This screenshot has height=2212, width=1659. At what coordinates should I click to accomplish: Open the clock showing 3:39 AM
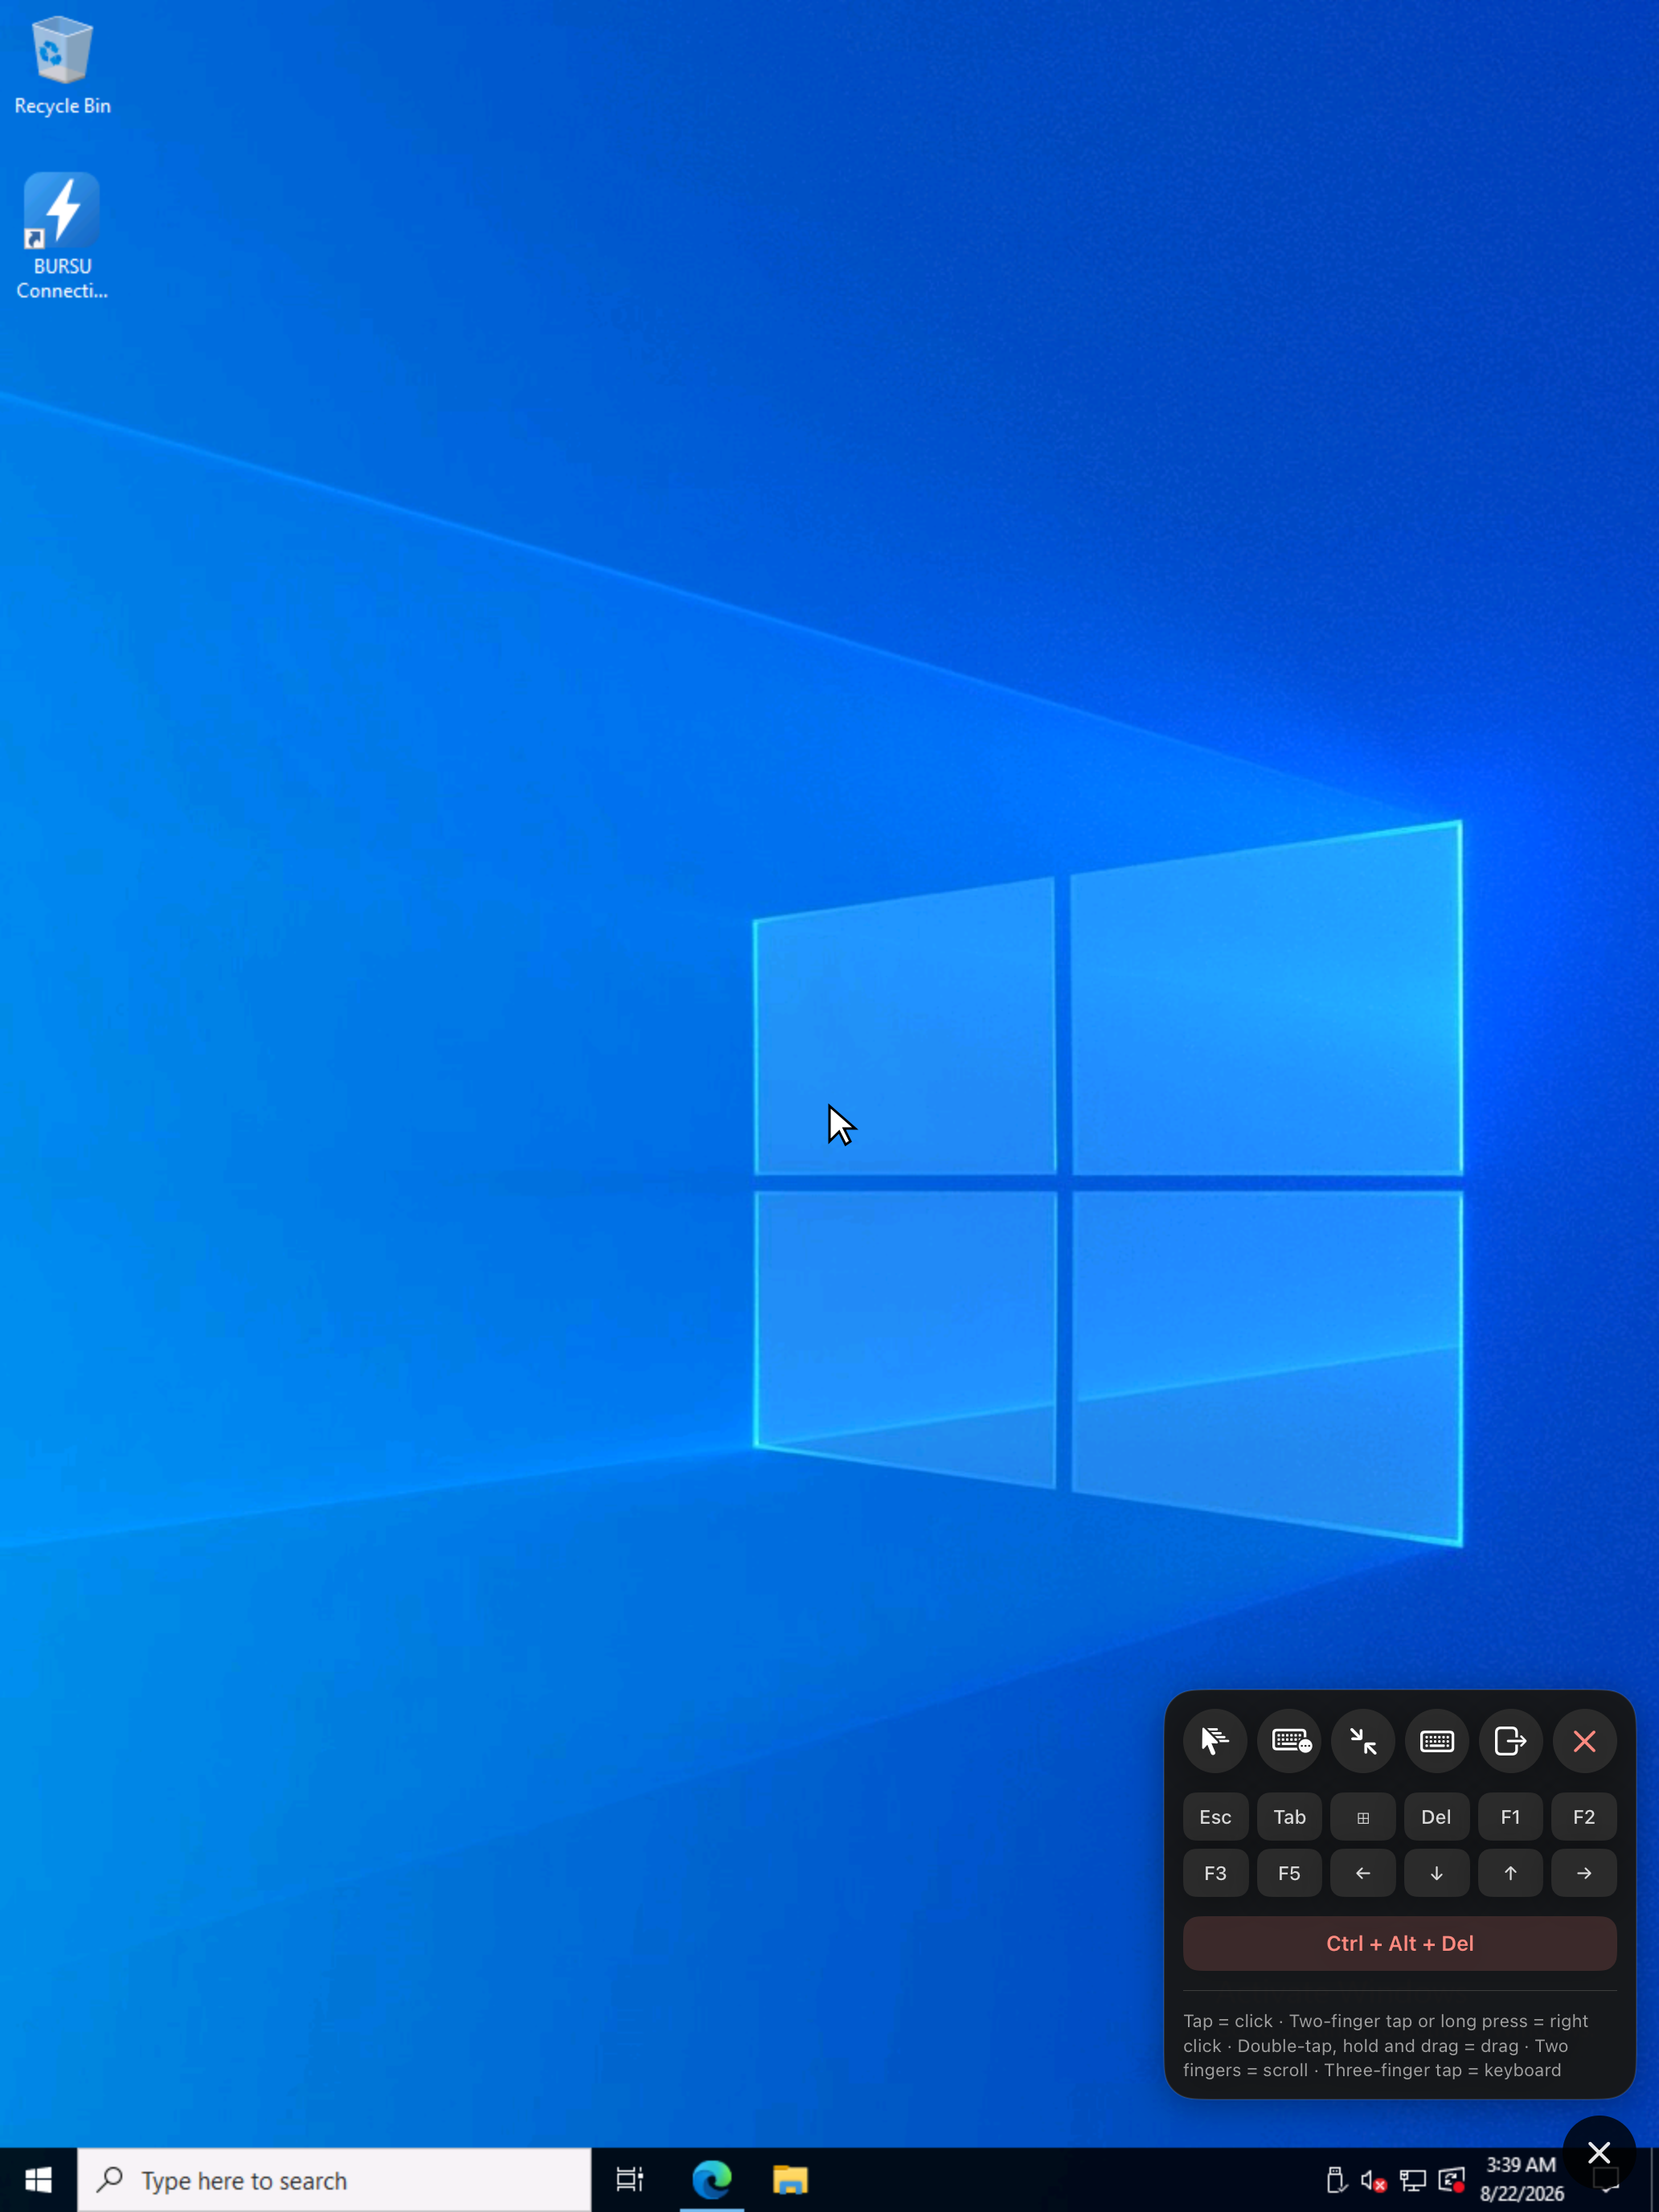[1521, 2180]
